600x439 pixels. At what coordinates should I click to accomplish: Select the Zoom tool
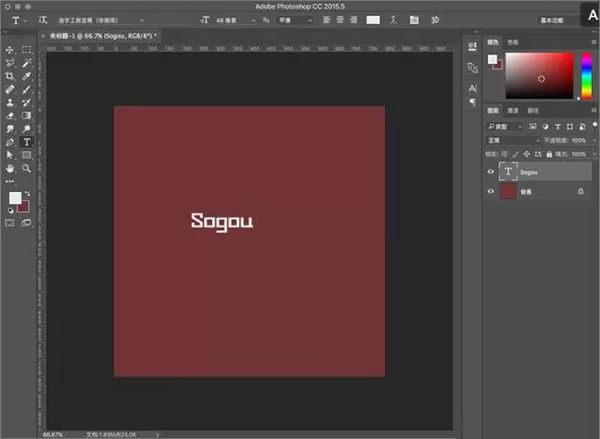26,168
